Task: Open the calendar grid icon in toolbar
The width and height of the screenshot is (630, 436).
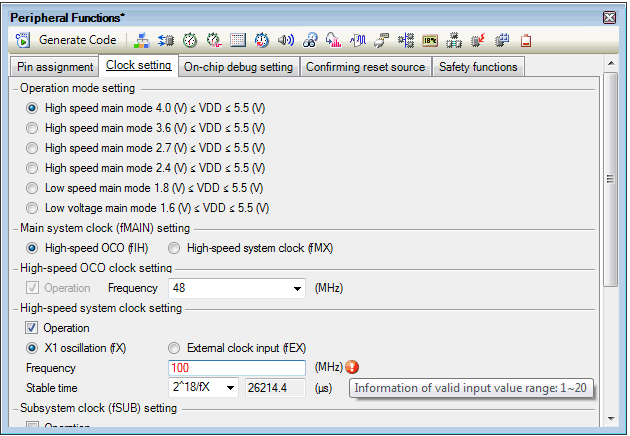Action: tap(238, 41)
